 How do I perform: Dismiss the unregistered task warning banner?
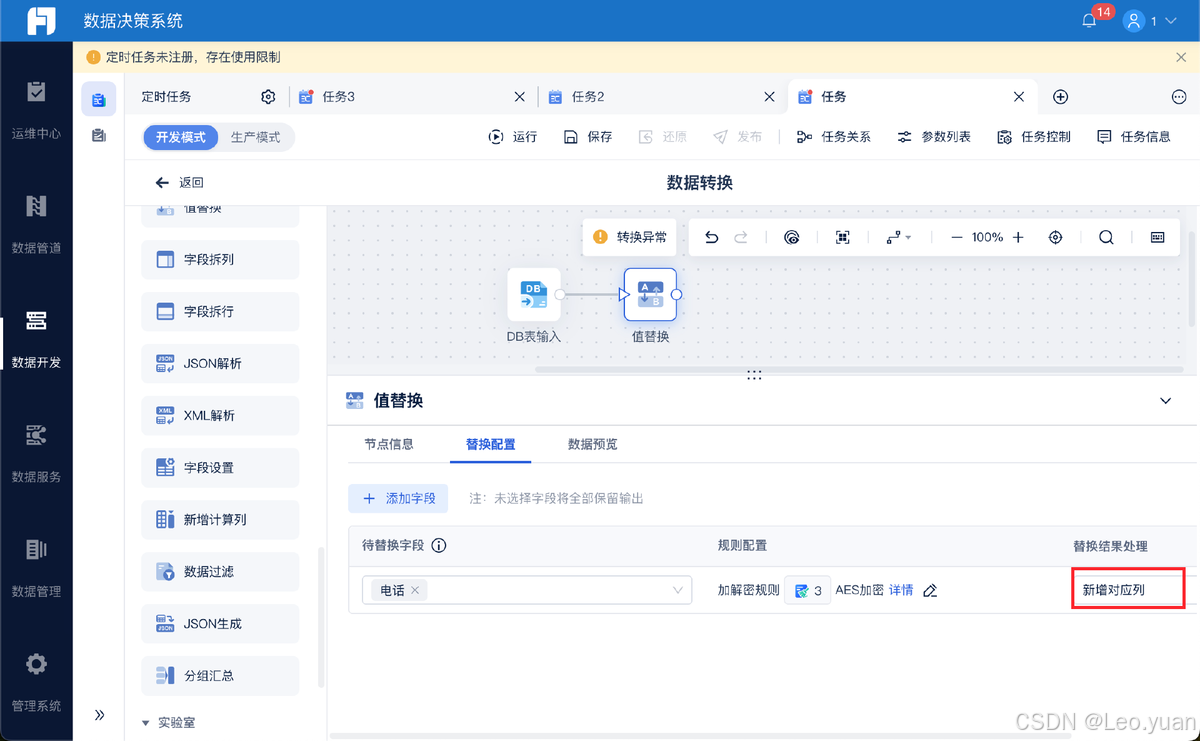click(x=1181, y=58)
